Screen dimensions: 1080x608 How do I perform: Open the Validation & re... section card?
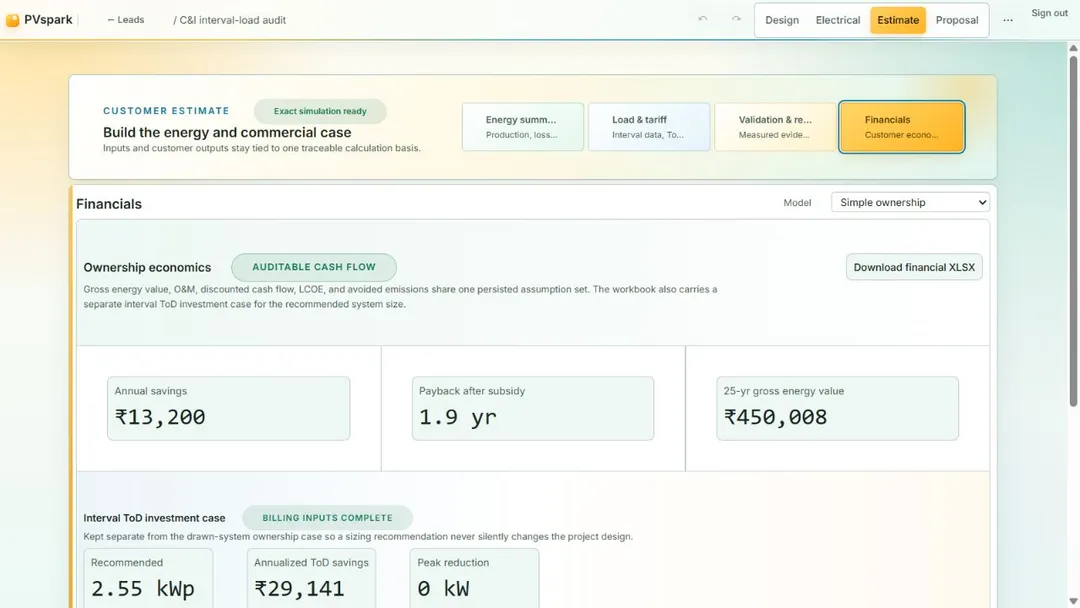(x=775, y=127)
